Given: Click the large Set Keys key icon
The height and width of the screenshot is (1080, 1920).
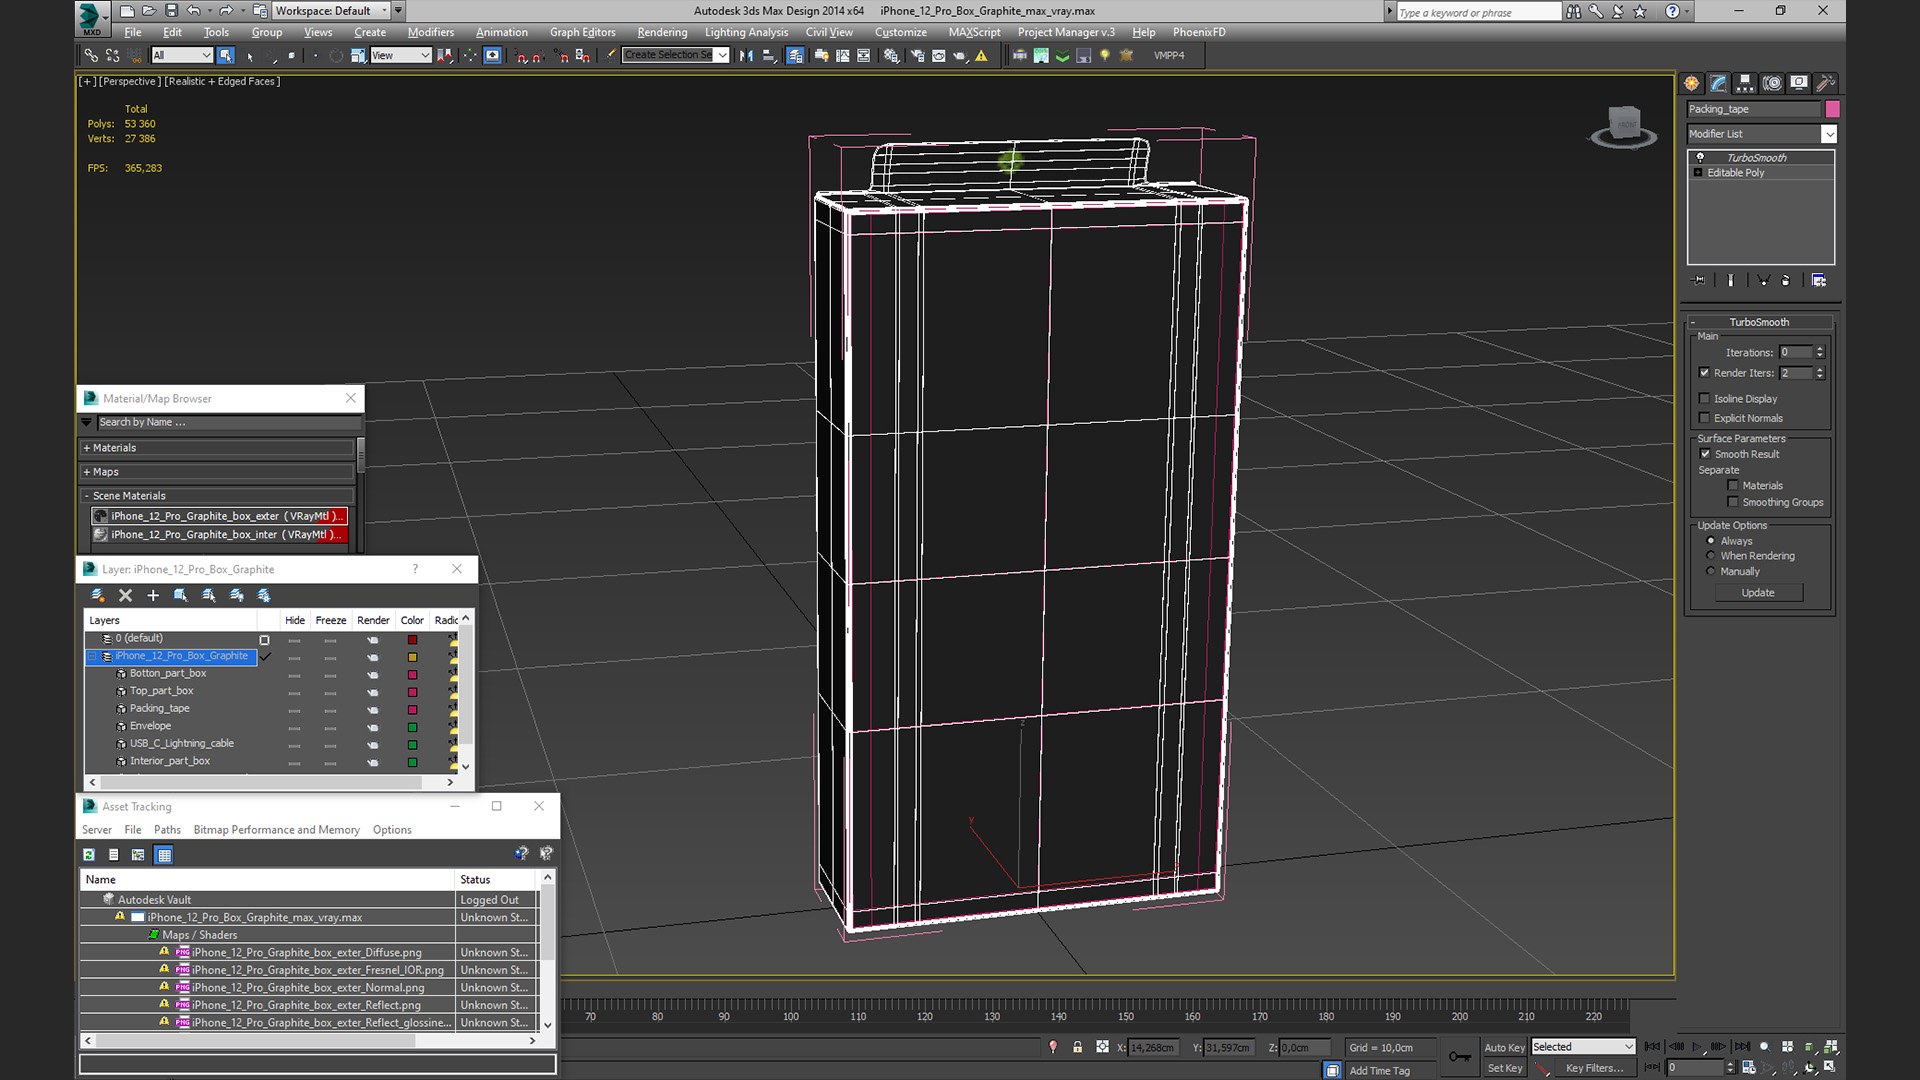Looking at the screenshot, I should coord(1460,1056).
